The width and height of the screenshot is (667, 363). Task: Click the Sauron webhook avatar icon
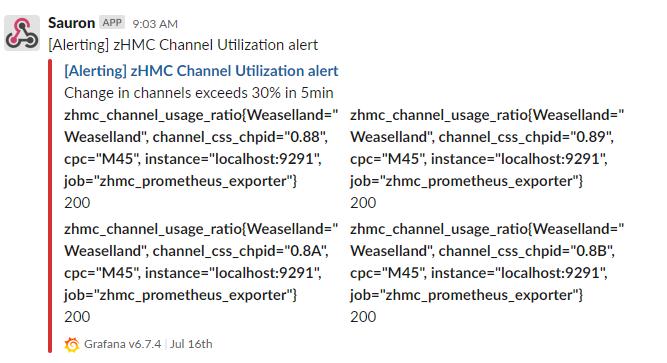pos(22,33)
